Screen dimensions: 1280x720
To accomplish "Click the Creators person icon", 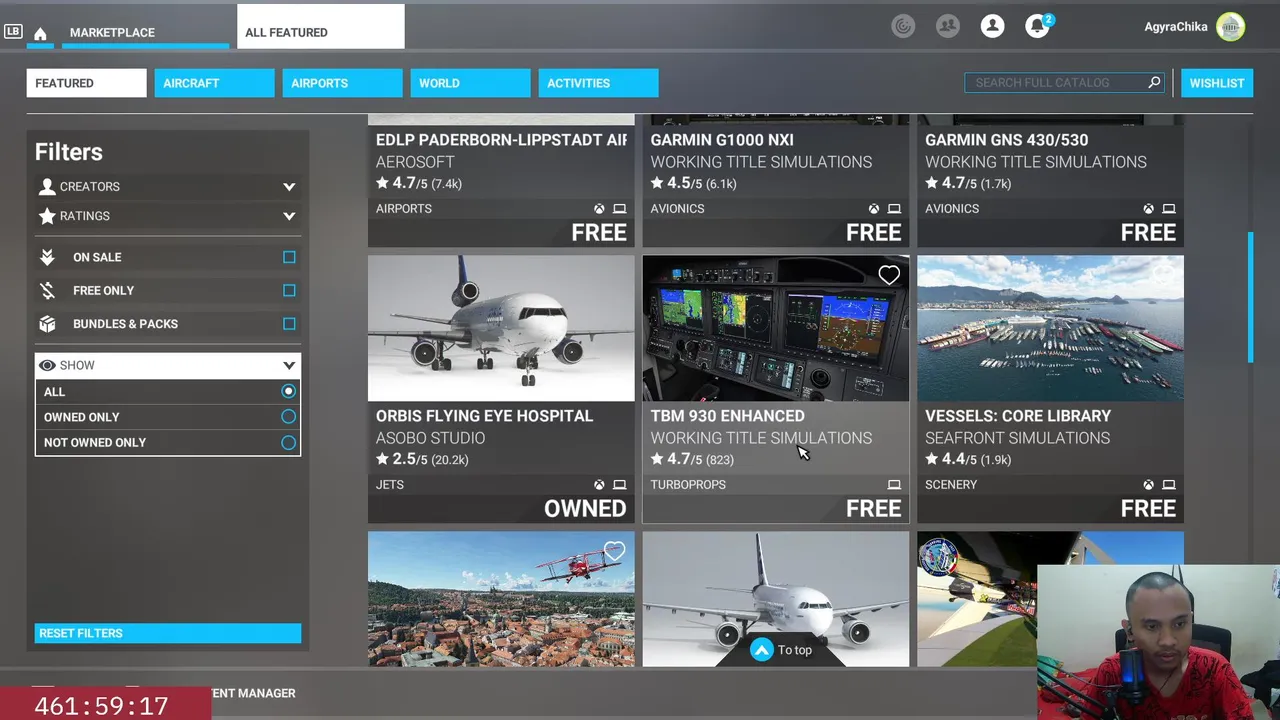I will click(47, 187).
